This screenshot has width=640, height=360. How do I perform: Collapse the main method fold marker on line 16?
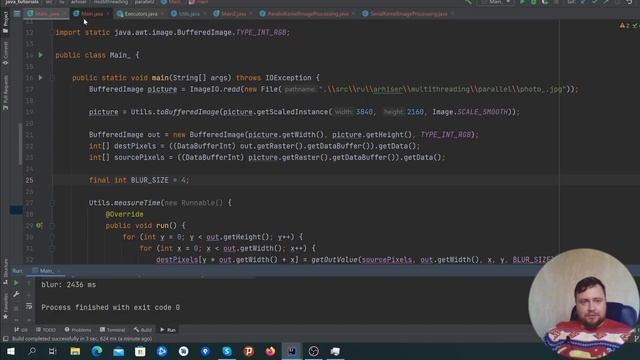(x=53, y=78)
